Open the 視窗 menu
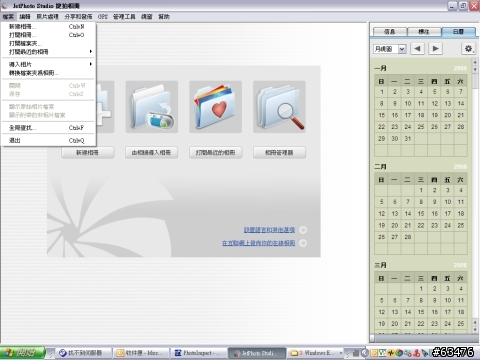This screenshot has width=480, height=360. pyautogui.click(x=146, y=17)
